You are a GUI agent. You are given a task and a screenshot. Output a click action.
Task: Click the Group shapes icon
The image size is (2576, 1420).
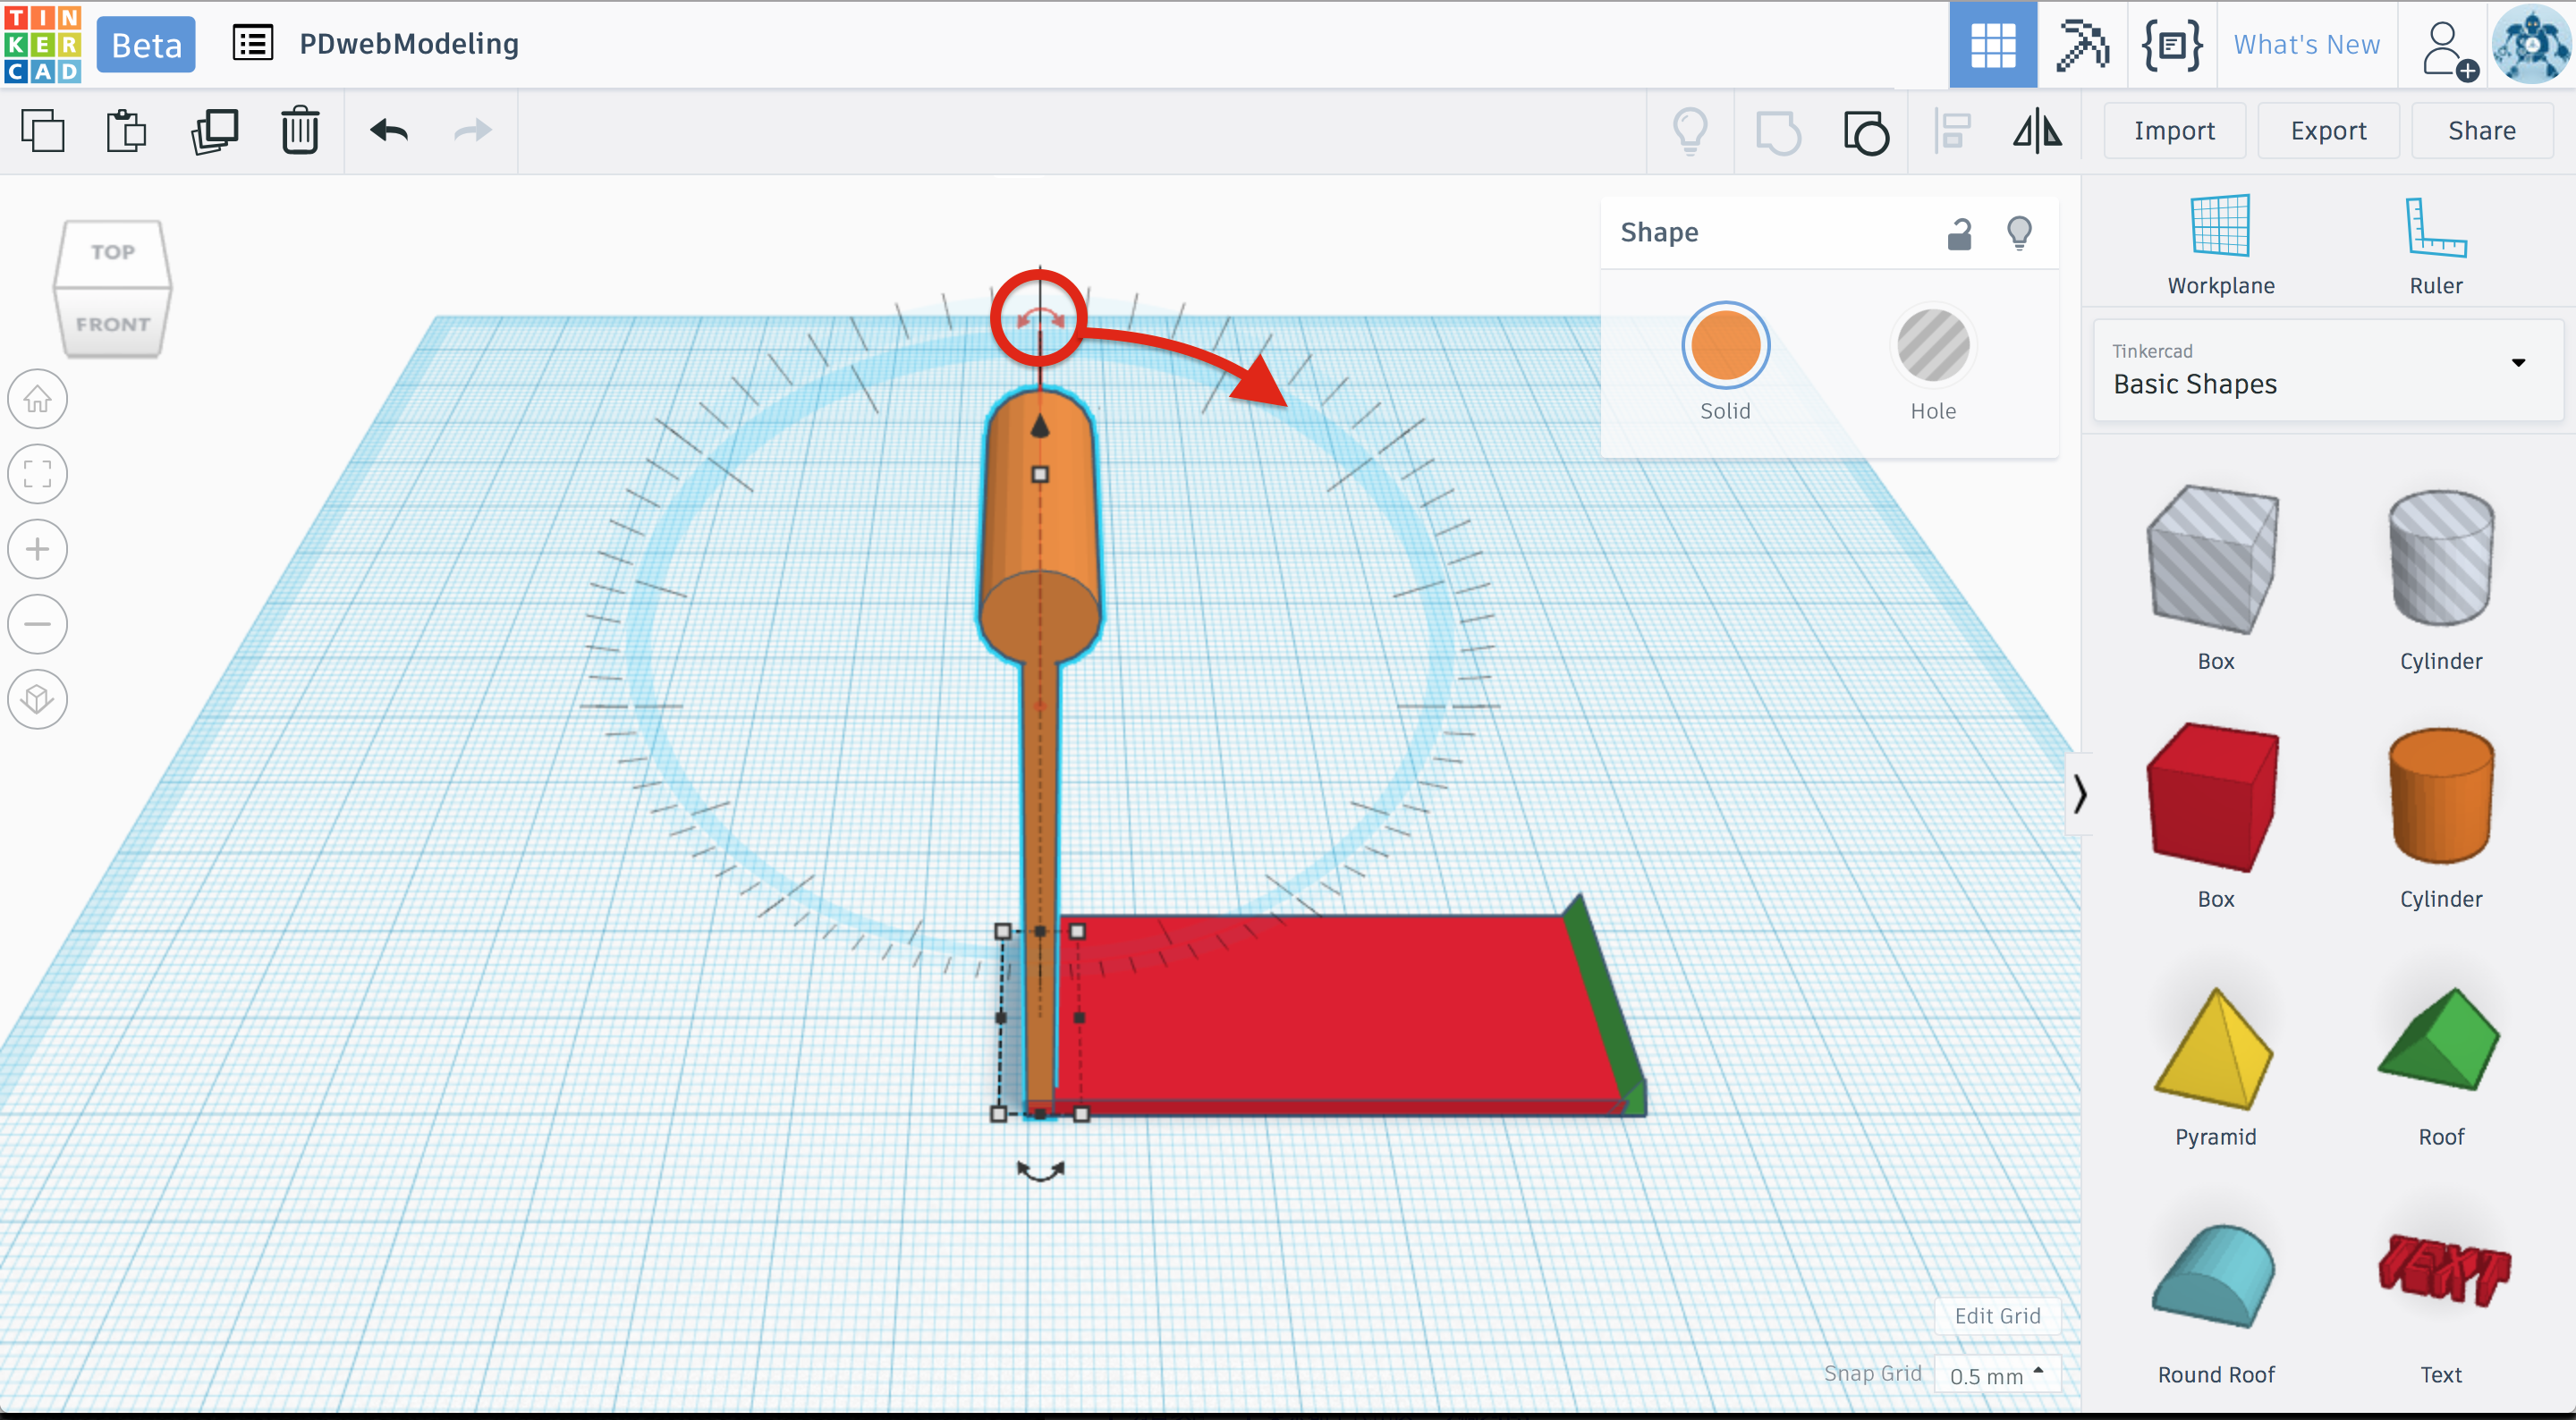point(1778,131)
